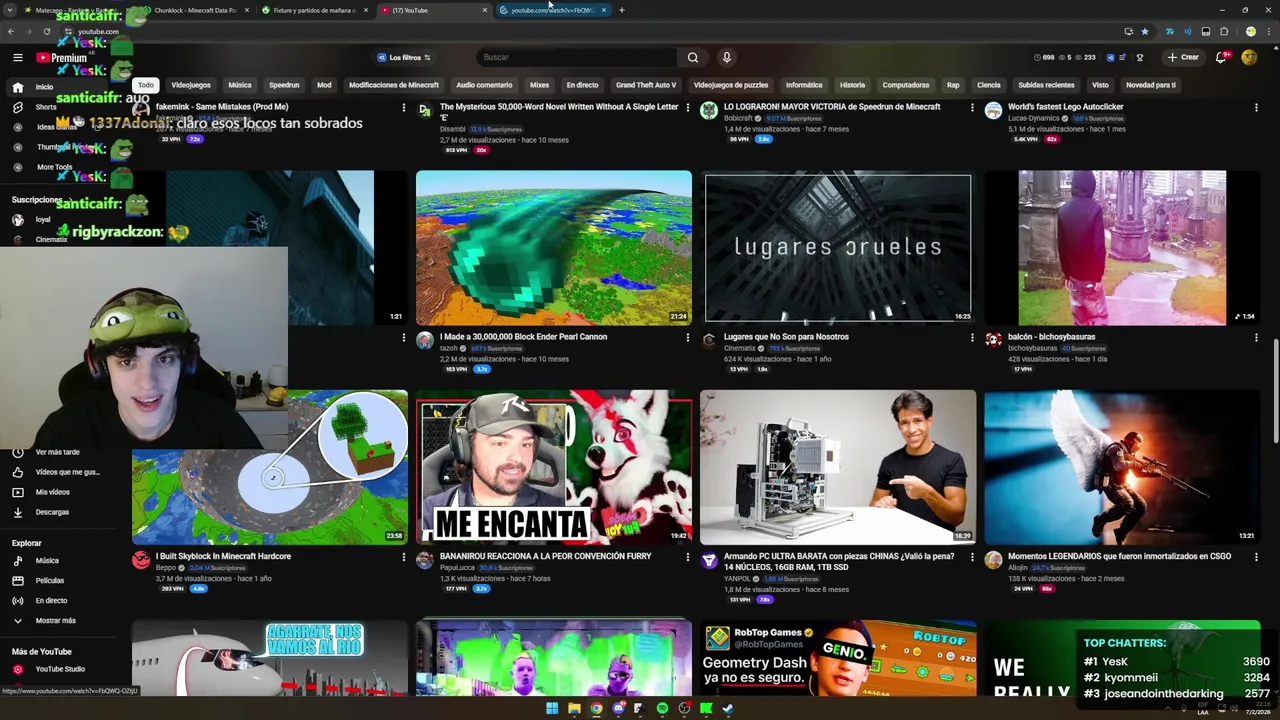
Task: Click the YouTube Premium logo
Action: (62, 58)
